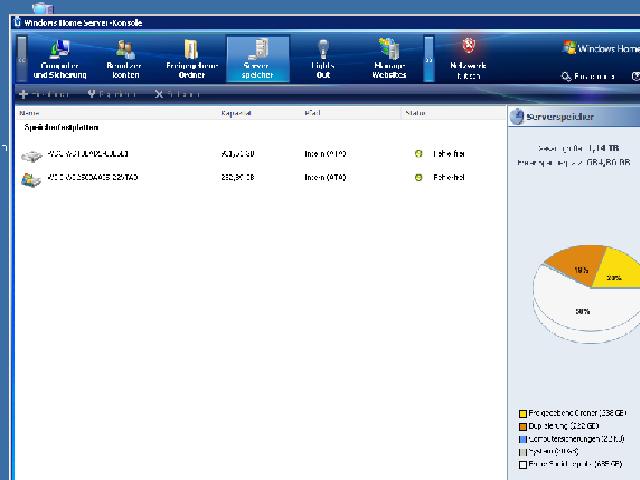Click the desktop icon above the console window
The width and height of the screenshot is (640, 480).
tap(43, 7)
